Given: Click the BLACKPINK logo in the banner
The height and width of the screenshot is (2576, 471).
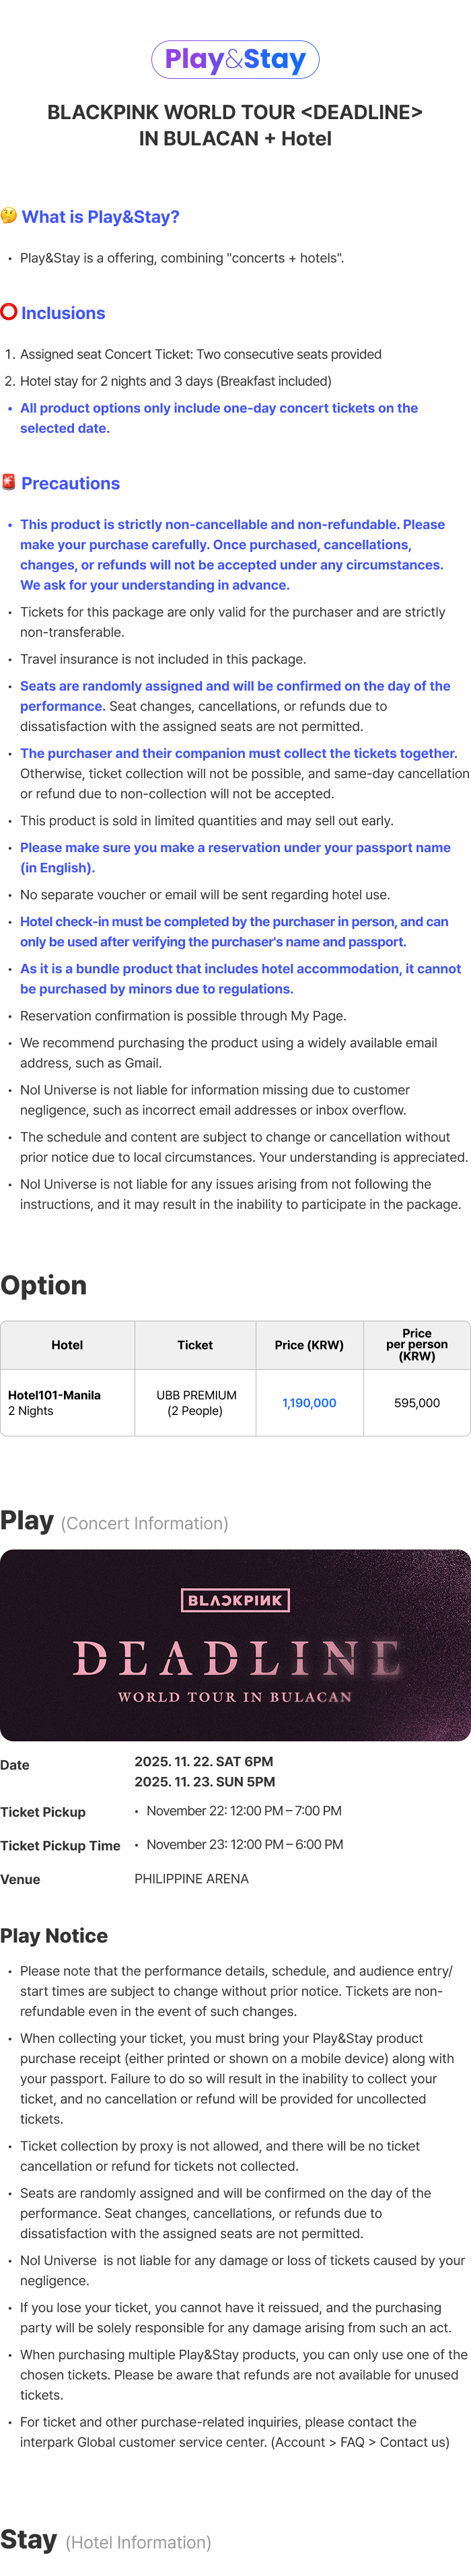Looking at the screenshot, I should click(x=235, y=1600).
